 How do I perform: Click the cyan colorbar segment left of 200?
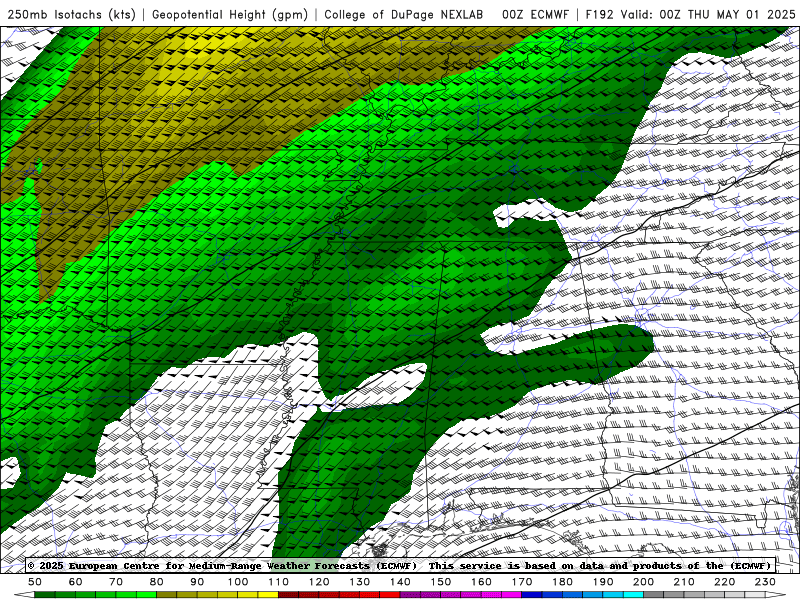(x=633, y=595)
